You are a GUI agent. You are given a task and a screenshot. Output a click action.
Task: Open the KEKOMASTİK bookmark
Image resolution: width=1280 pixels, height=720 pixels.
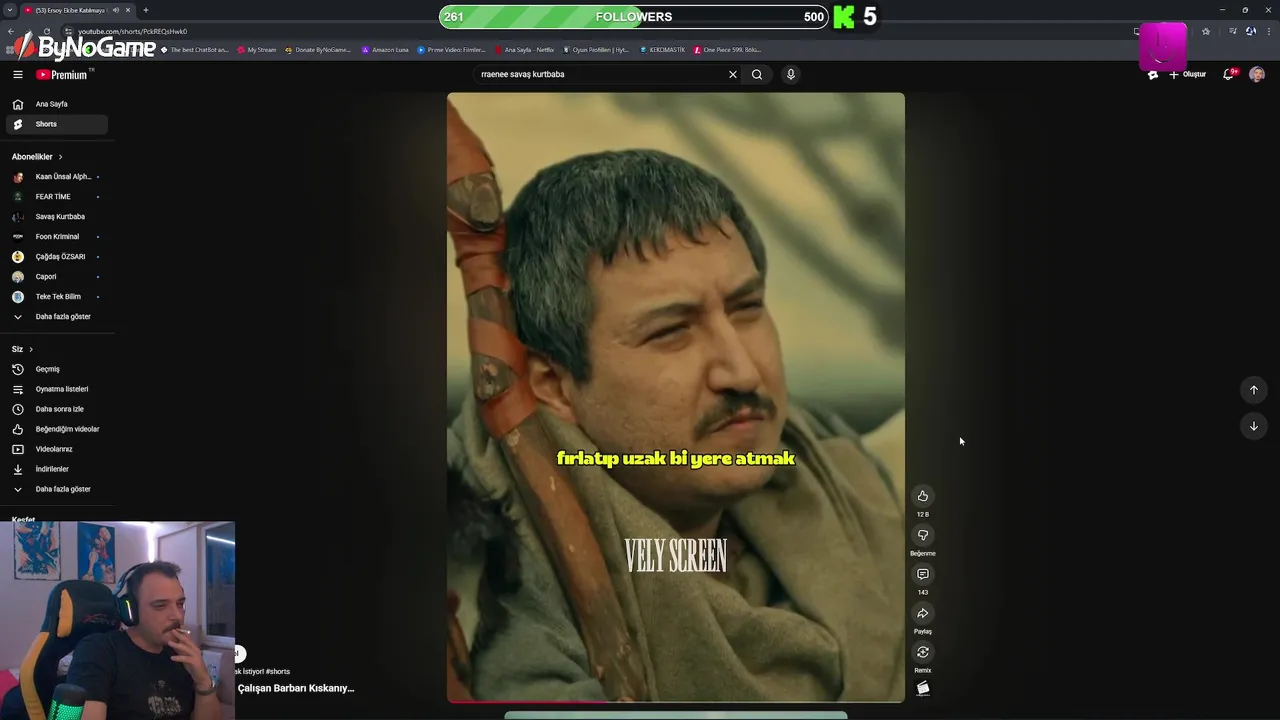coord(663,49)
